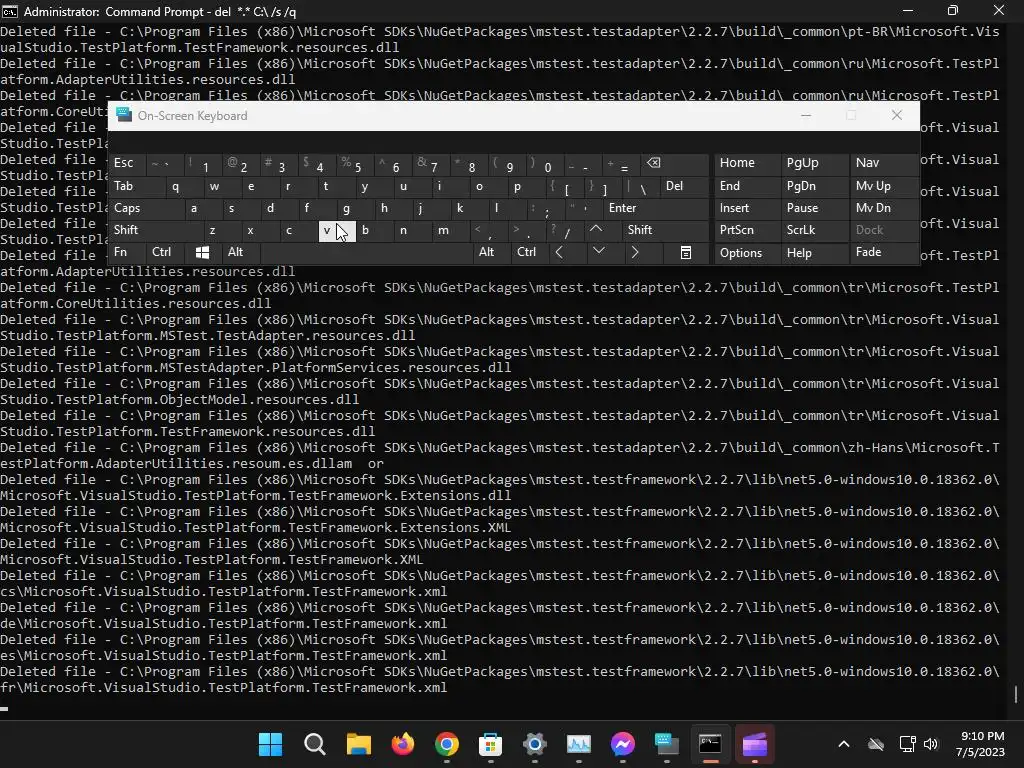The width and height of the screenshot is (1024, 768).
Task: Open Microsoft Store from taskbar
Action: pyautogui.click(x=490, y=744)
